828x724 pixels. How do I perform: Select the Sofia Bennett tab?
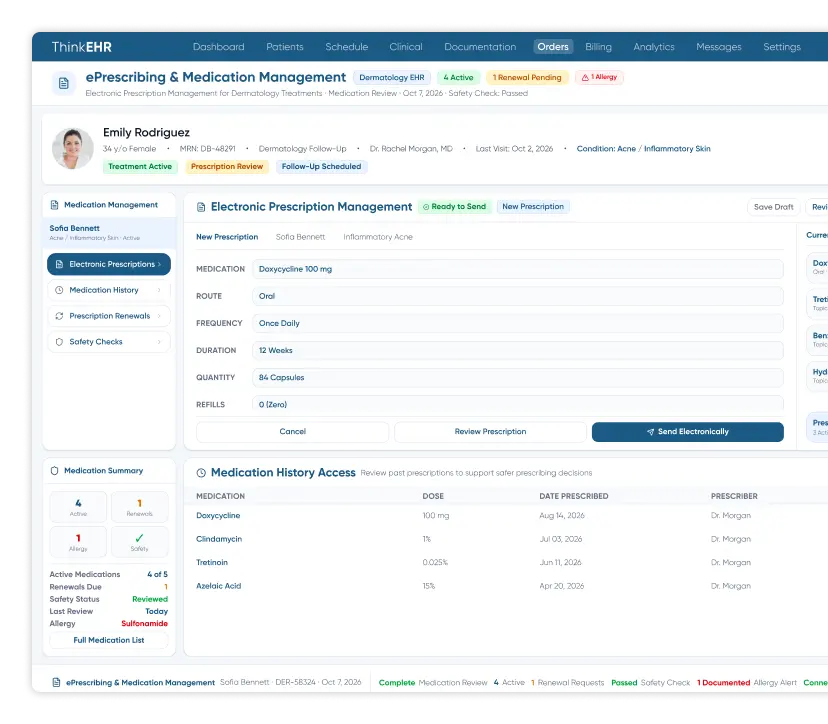[x=300, y=237]
